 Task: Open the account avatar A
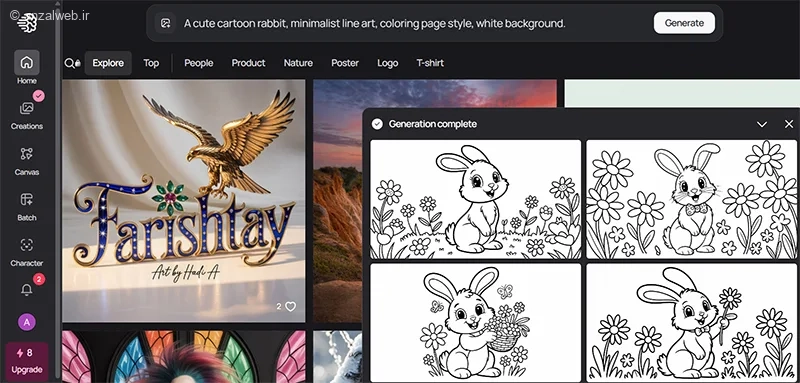pyautogui.click(x=27, y=322)
